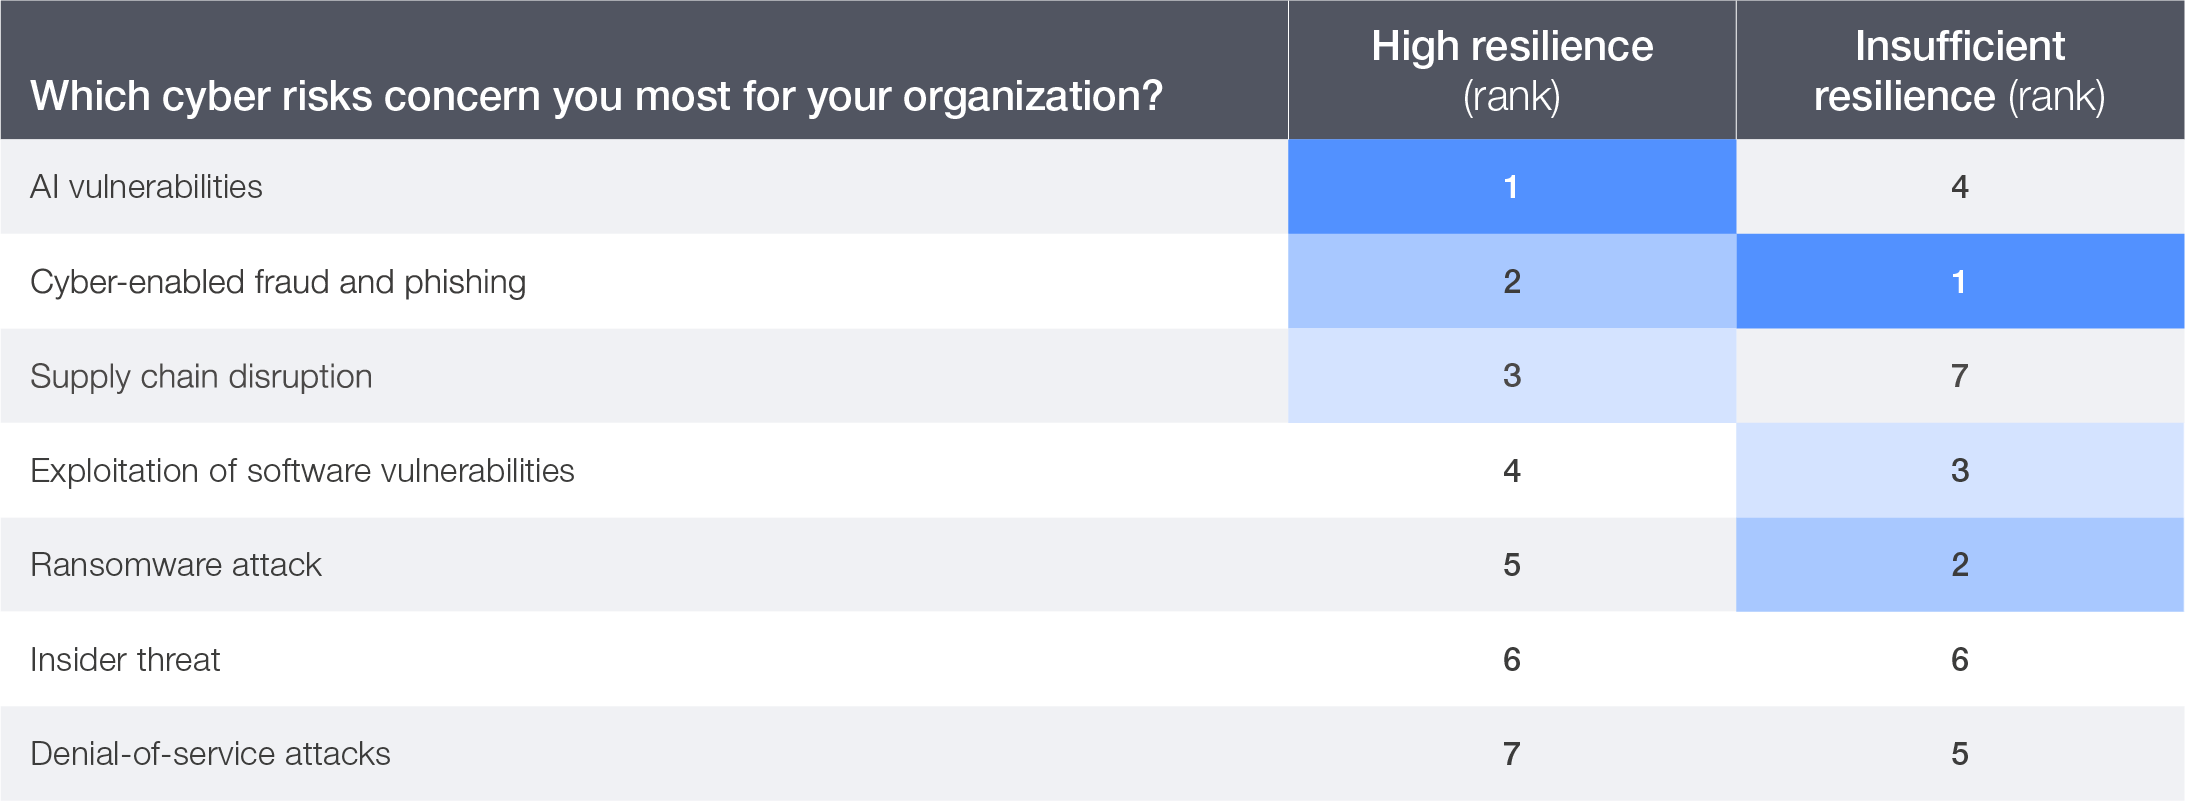This screenshot has width=2185, height=801.
Task: Click the AI vulnerabilities row label
Action: point(146,187)
